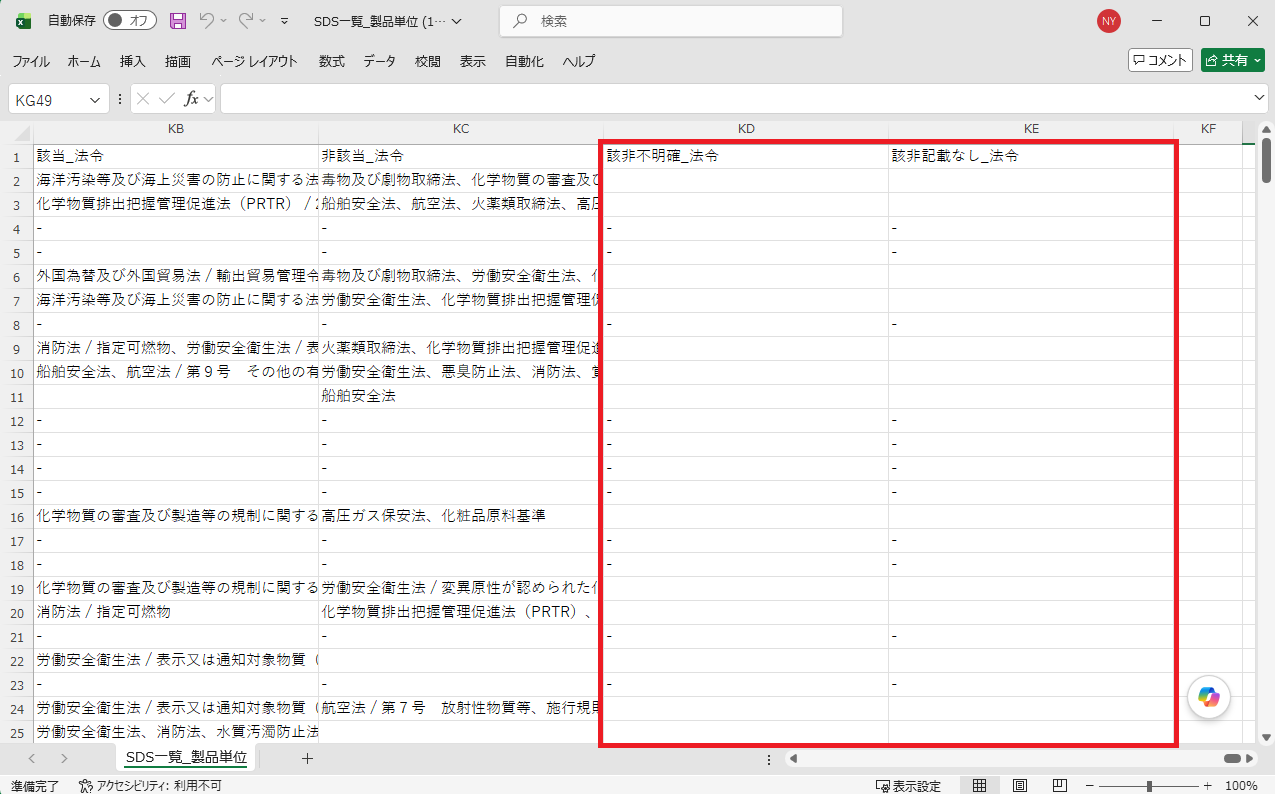Image resolution: width=1275 pixels, height=794 pixels.
Task: Click the Redo arrow icon
Action: 246,21
